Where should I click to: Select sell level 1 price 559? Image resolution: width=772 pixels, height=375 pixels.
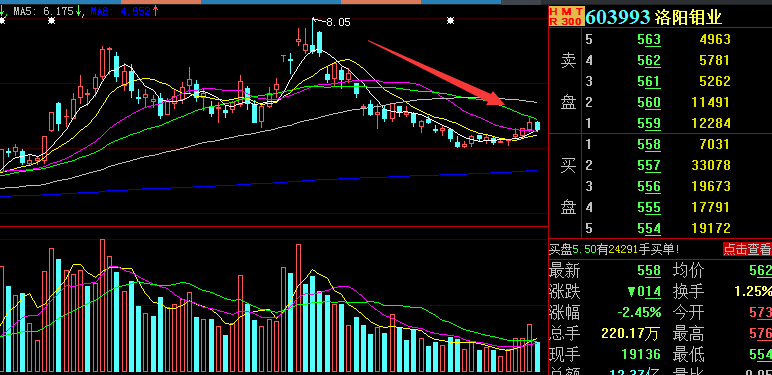pos(649,123)
